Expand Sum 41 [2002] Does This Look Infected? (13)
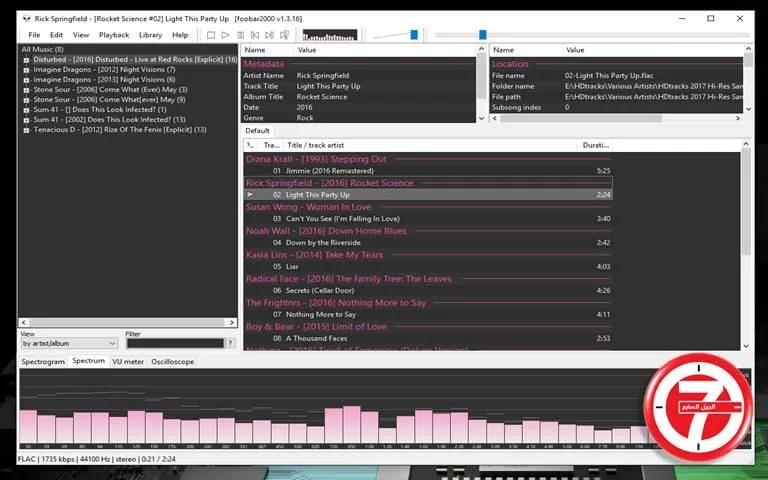Screen dimensions: 768x480 click(26, 120)
